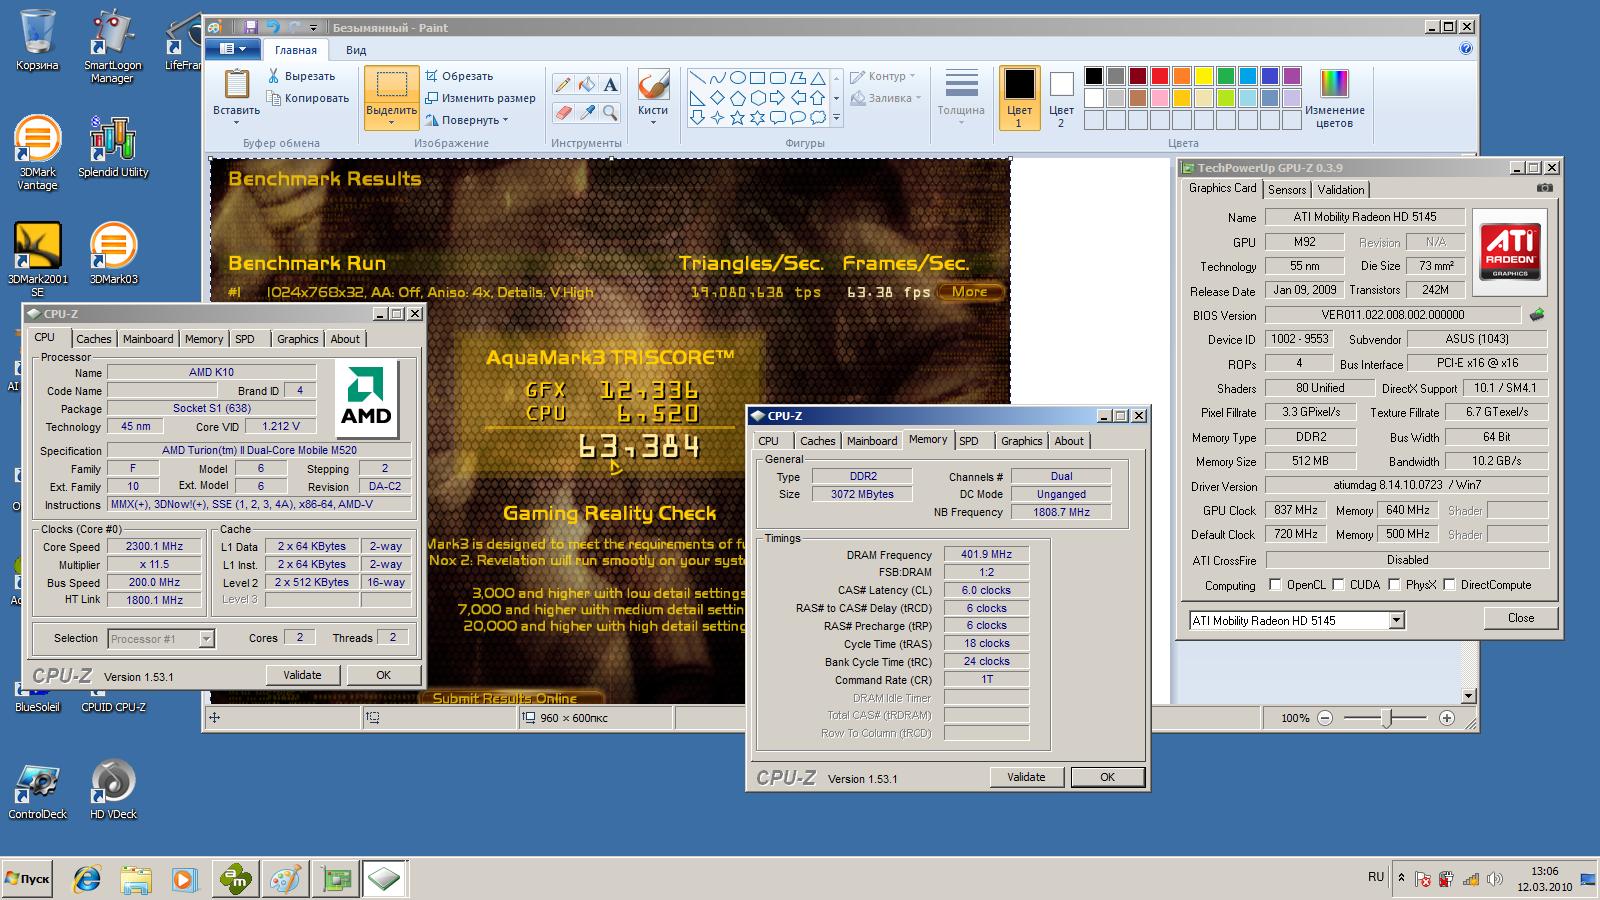Click the volume speaker tray icon
1600x900 pixels.
1495,880
